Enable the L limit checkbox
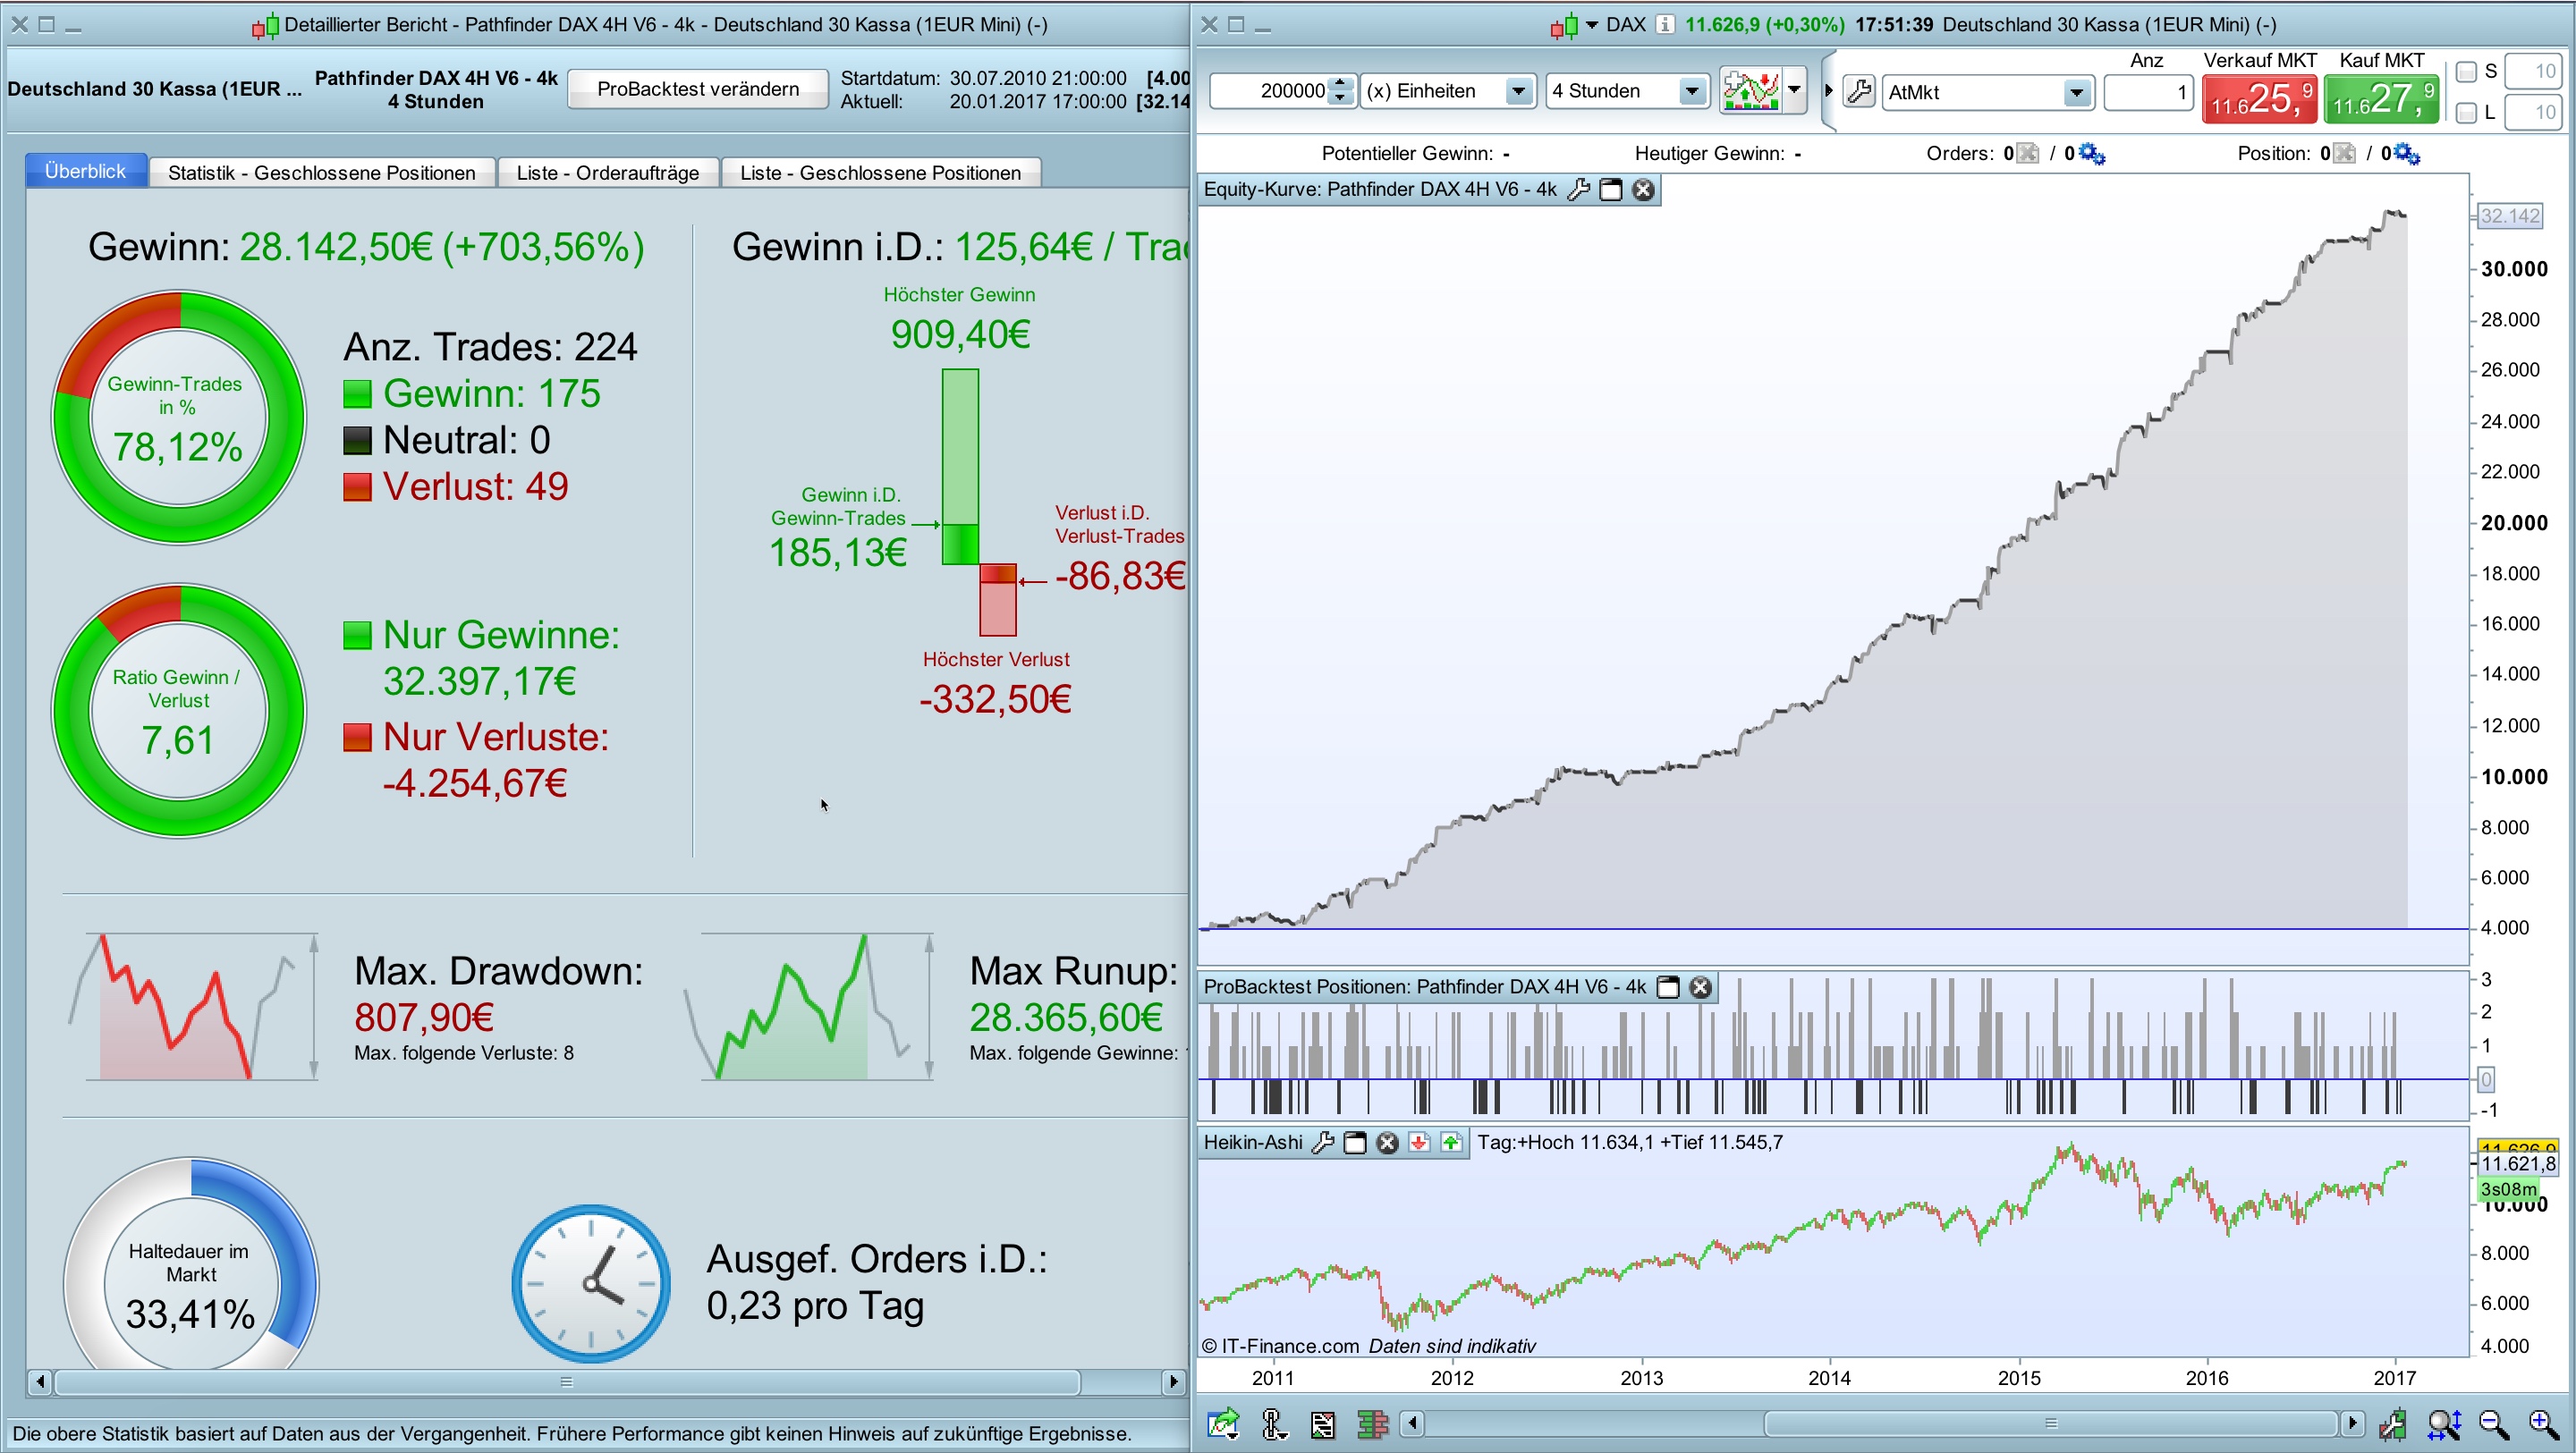 click(x=2466, y=112)
